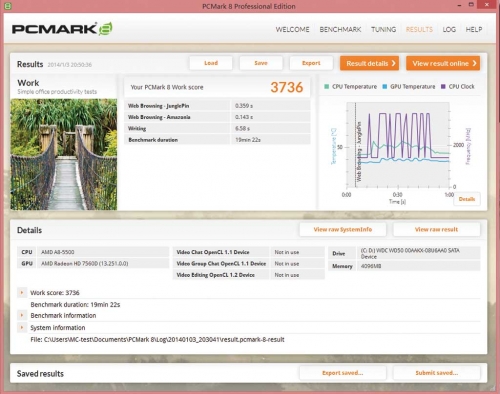
Task: Click Video Group Chat OpenCL 1.1 Device row
Action: pos(249,263)
